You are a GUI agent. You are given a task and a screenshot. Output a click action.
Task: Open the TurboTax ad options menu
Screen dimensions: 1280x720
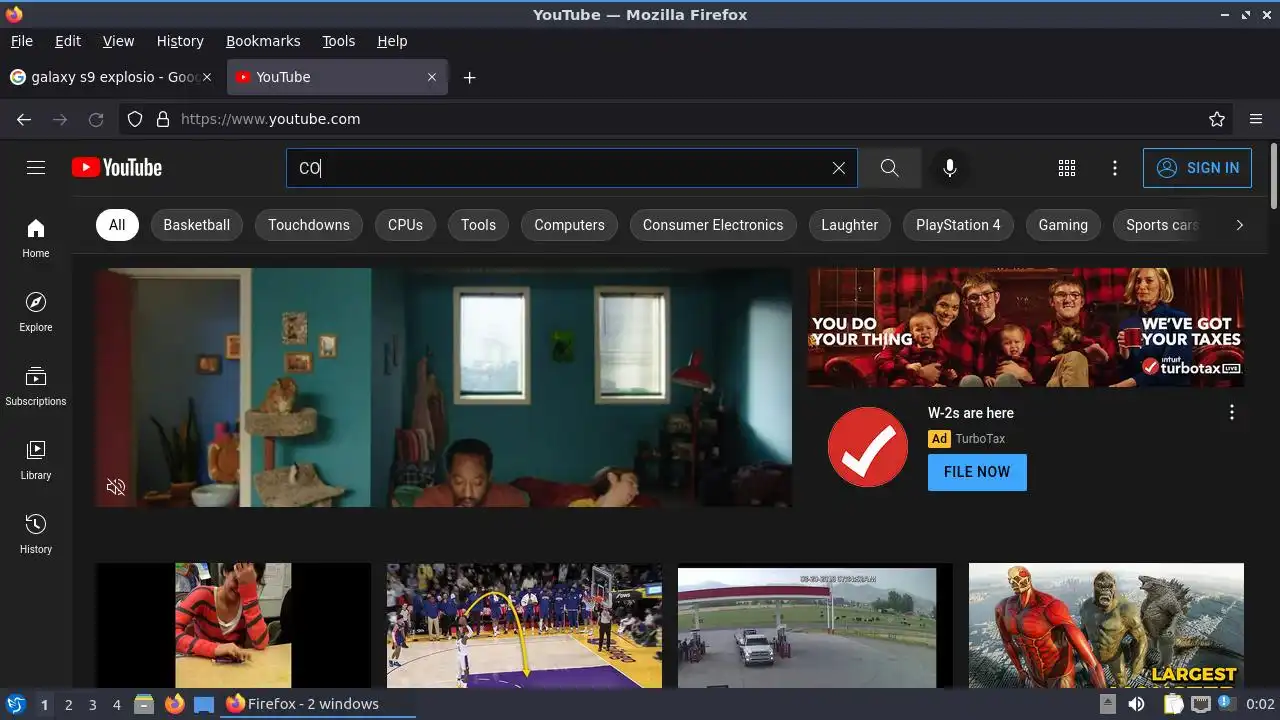(1232, 412)
